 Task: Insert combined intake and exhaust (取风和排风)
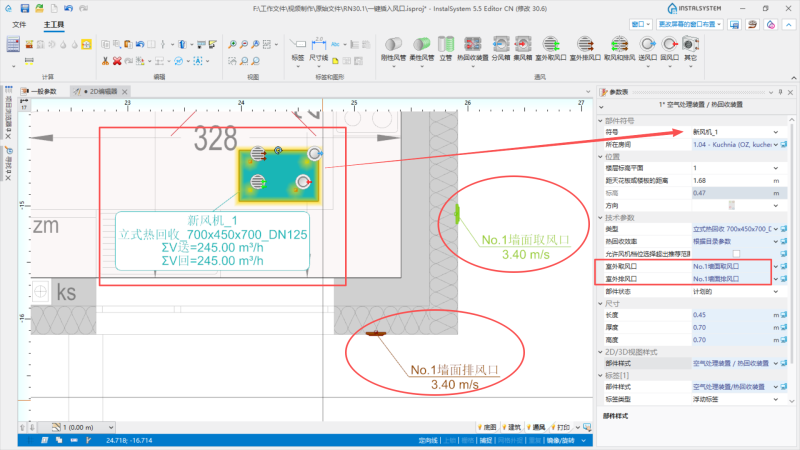pos(619,48)
